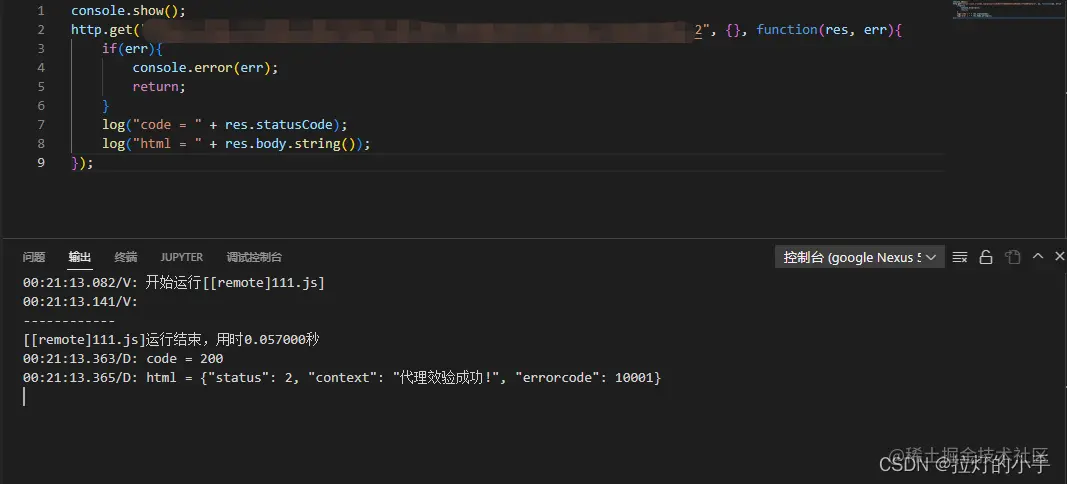This screenshot has height=484, width=1067.
Task: Click the log("code = " + res.statusCode) line
Action: (225, 125)
